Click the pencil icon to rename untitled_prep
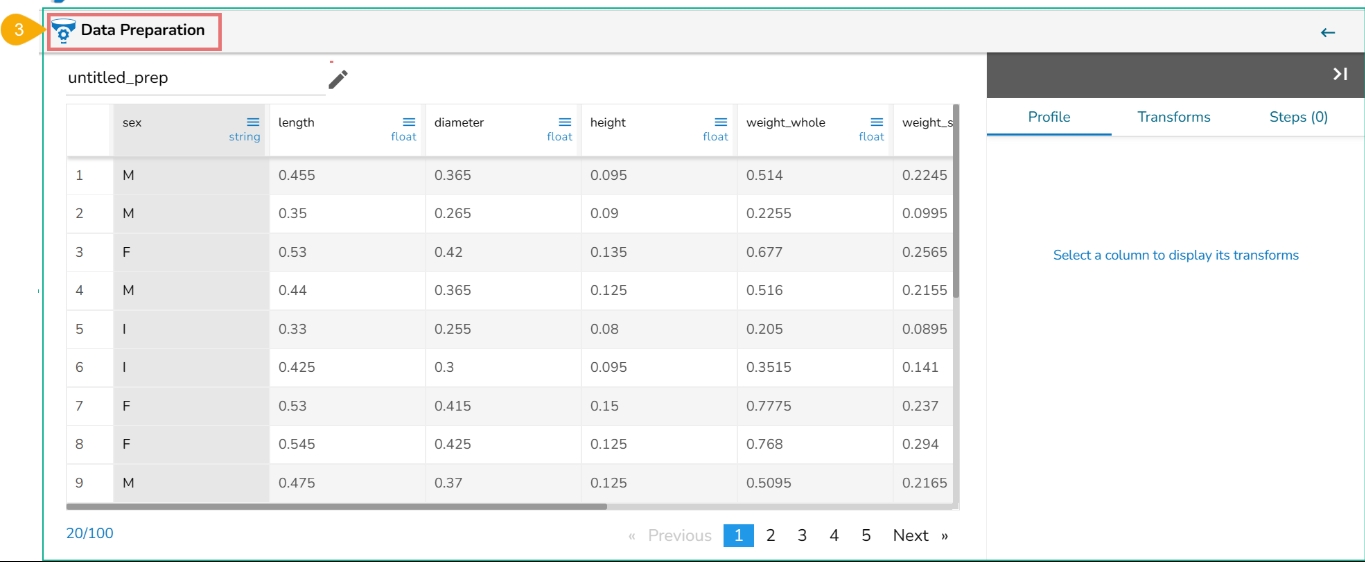Screen dimensions: 1365x562 338,79
